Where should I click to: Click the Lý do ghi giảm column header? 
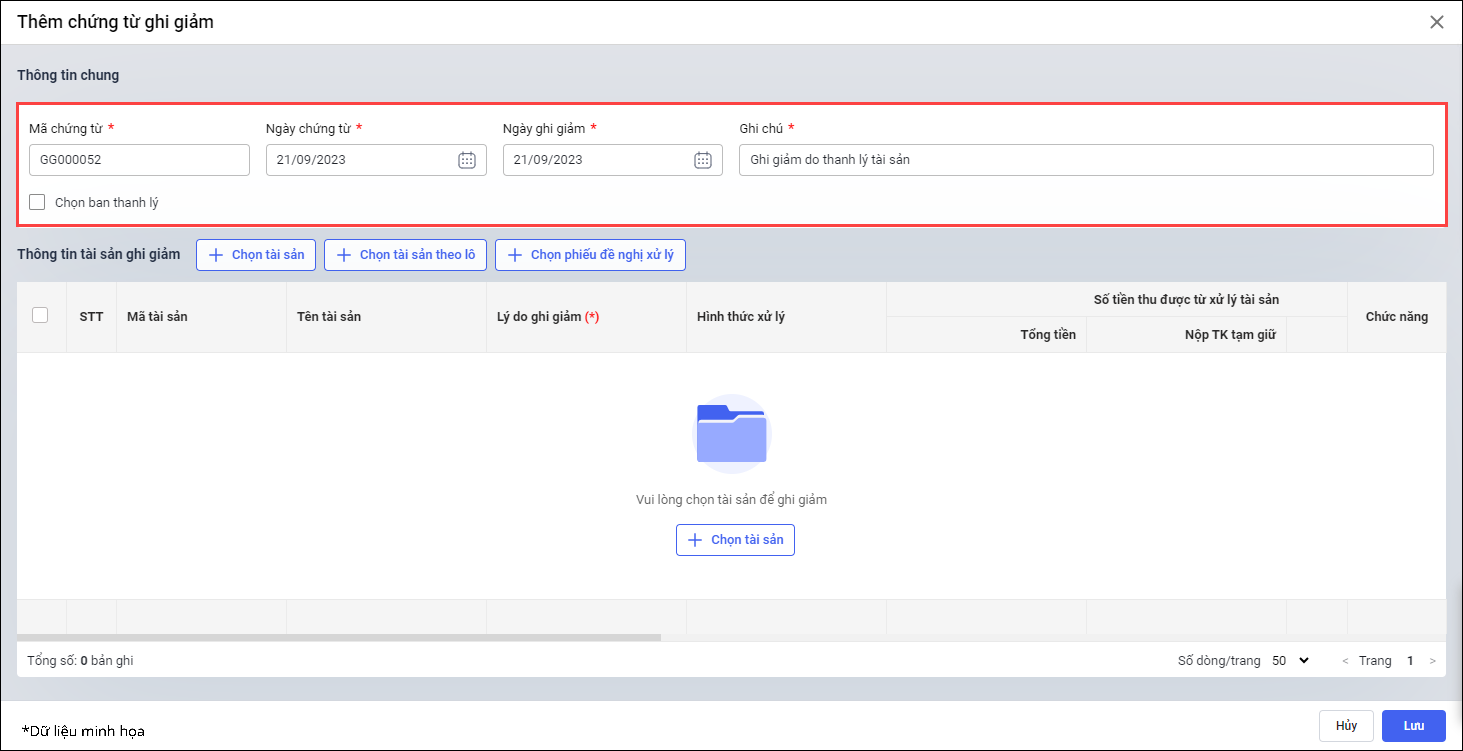547,317
